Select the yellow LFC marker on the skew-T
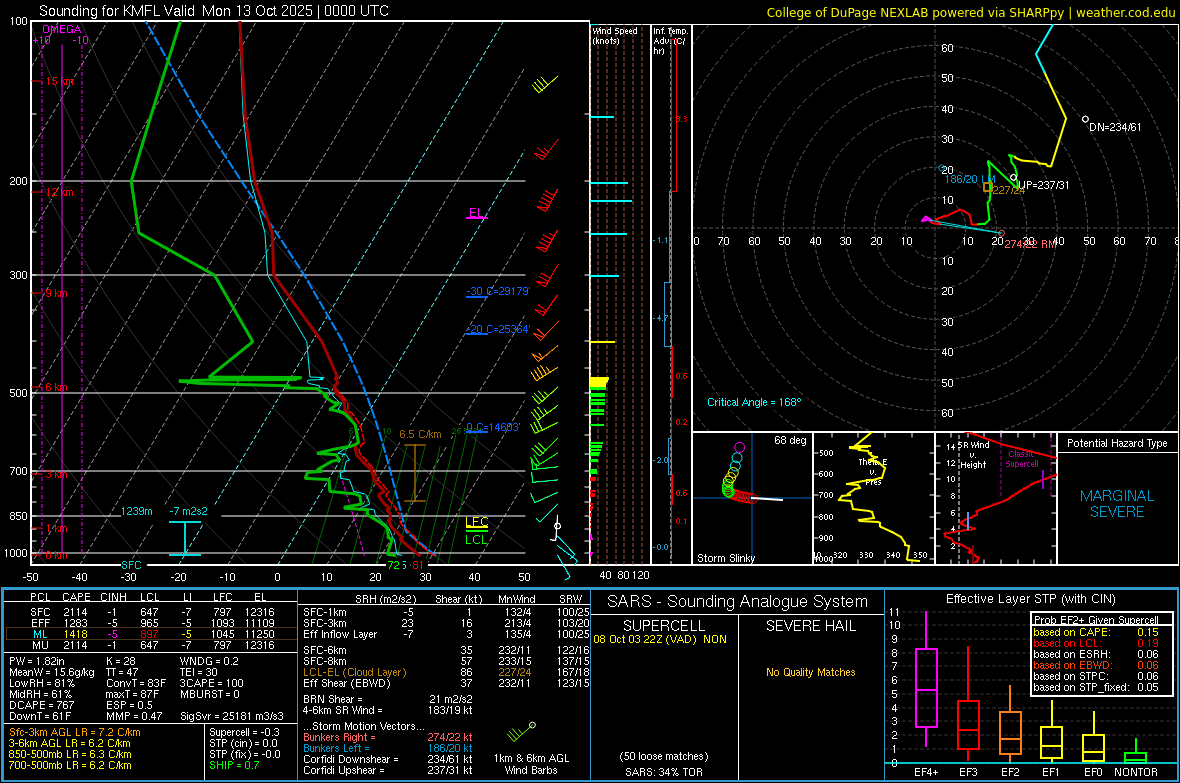 [x=476, y=523]
